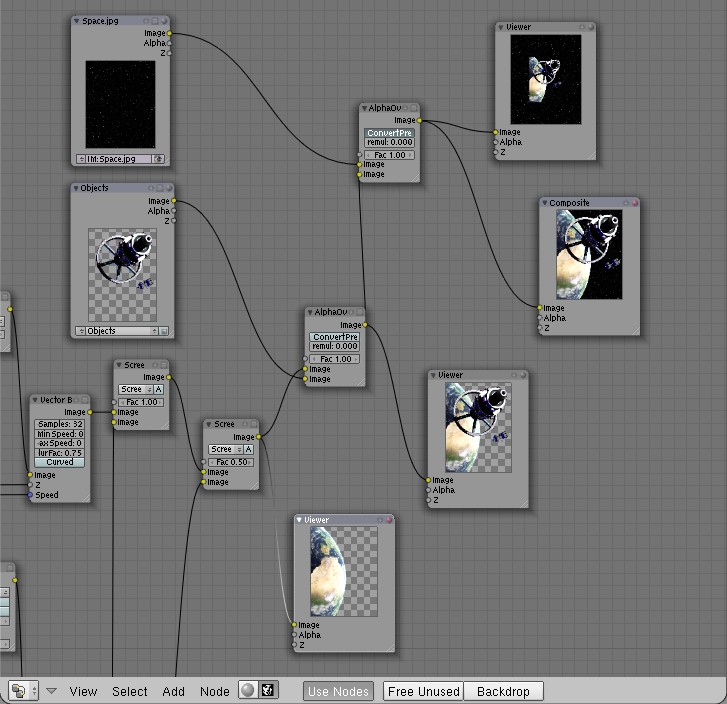
Task: Collapse Space.jpg node with header triangle
Action: tap(77, 21)
